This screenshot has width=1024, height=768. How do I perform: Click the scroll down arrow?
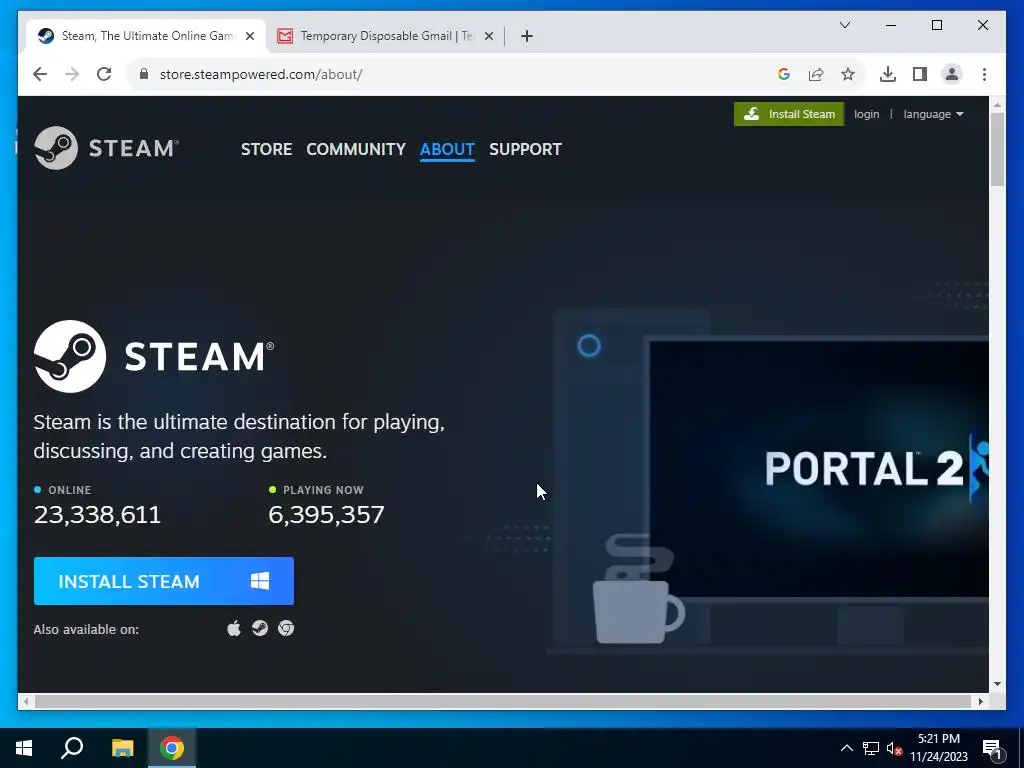click(x=997, y=684)
